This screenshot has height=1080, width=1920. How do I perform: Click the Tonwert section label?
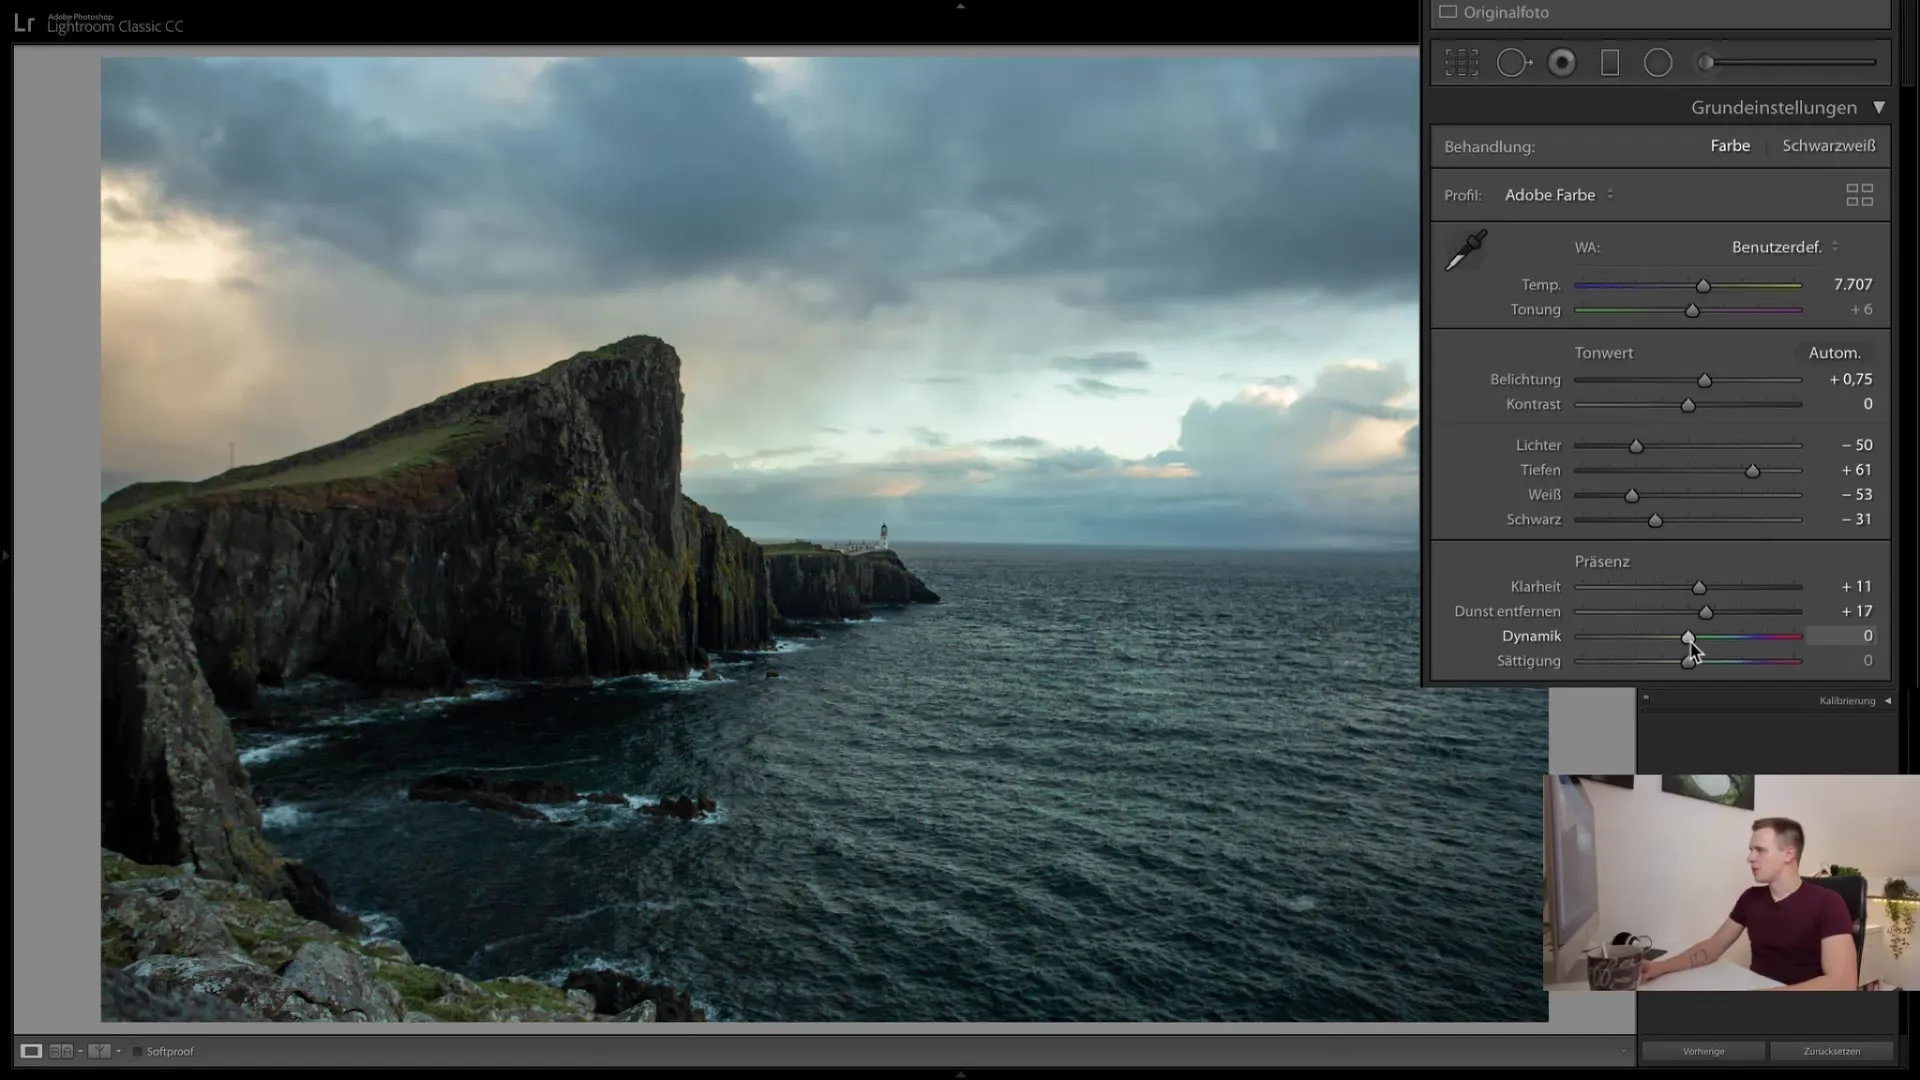click(1603, 353)
